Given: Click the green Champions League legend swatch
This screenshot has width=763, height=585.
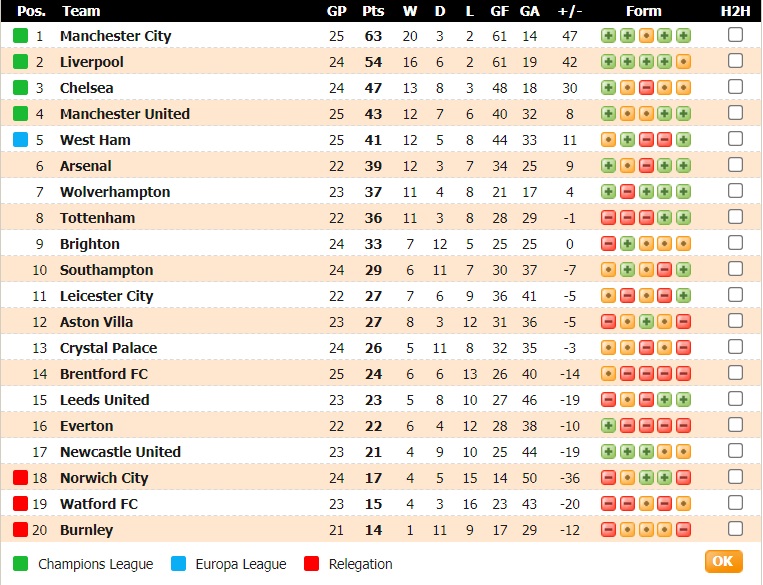Looking at the screenshot, I should pos(20,564).
